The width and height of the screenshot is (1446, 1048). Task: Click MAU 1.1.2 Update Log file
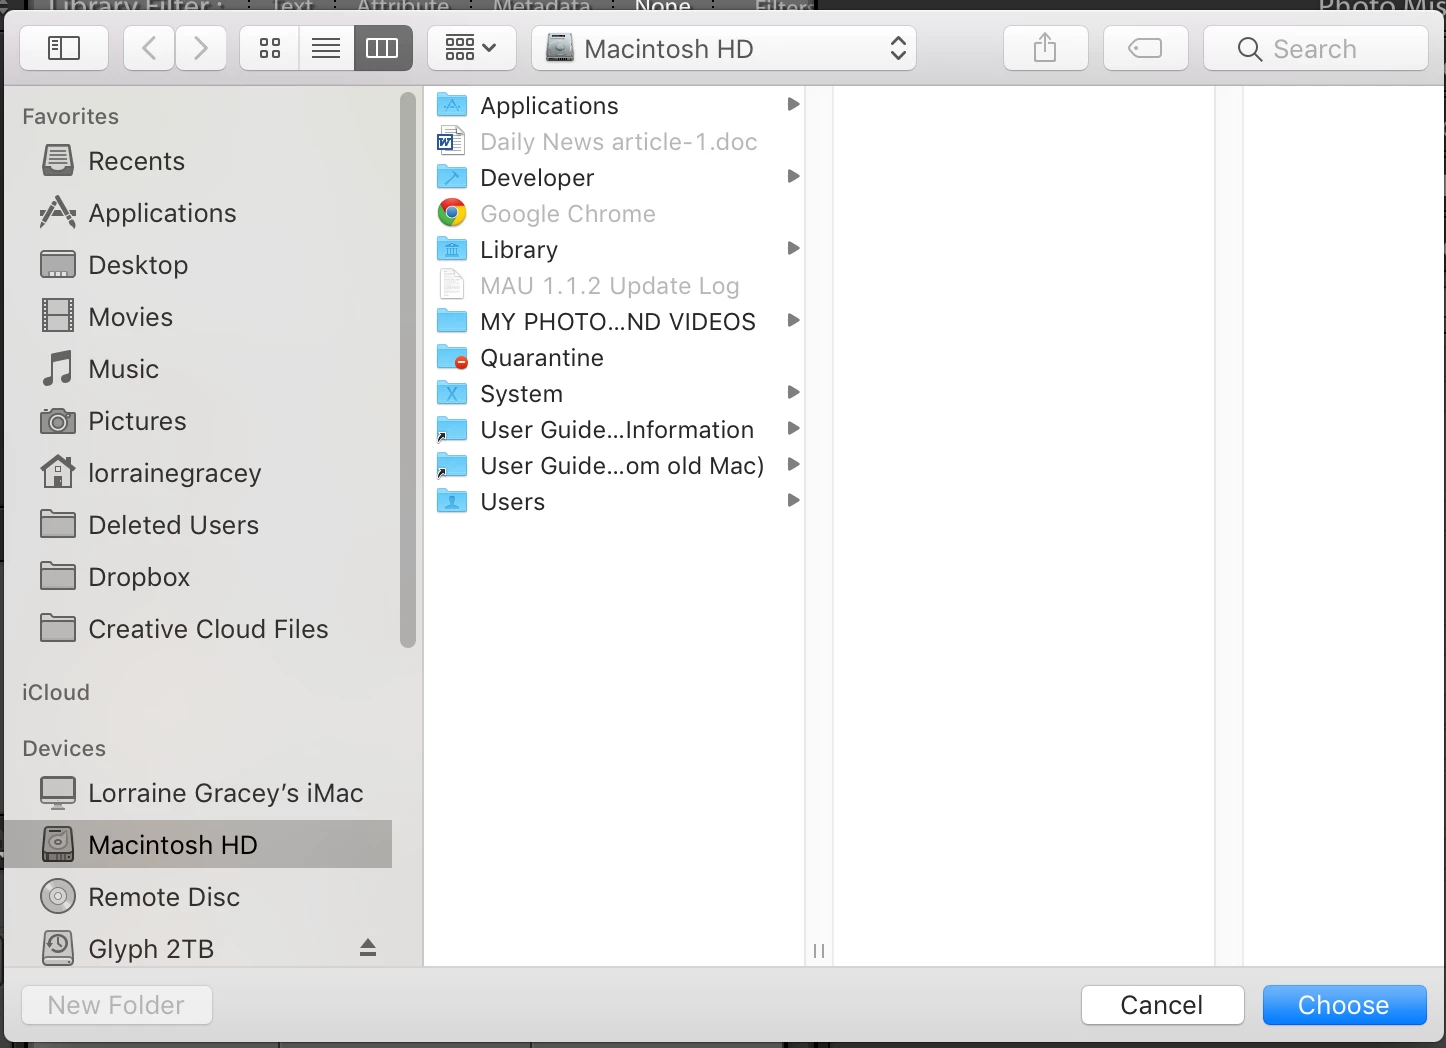tap(615, 285)
